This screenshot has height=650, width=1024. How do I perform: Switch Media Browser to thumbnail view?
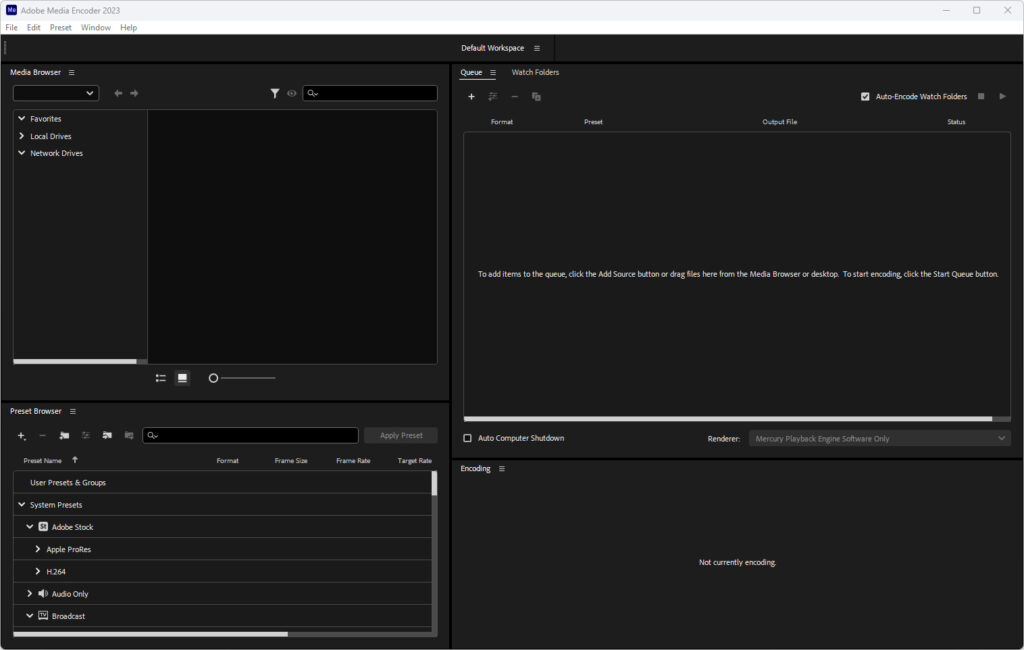pos(182,378)
